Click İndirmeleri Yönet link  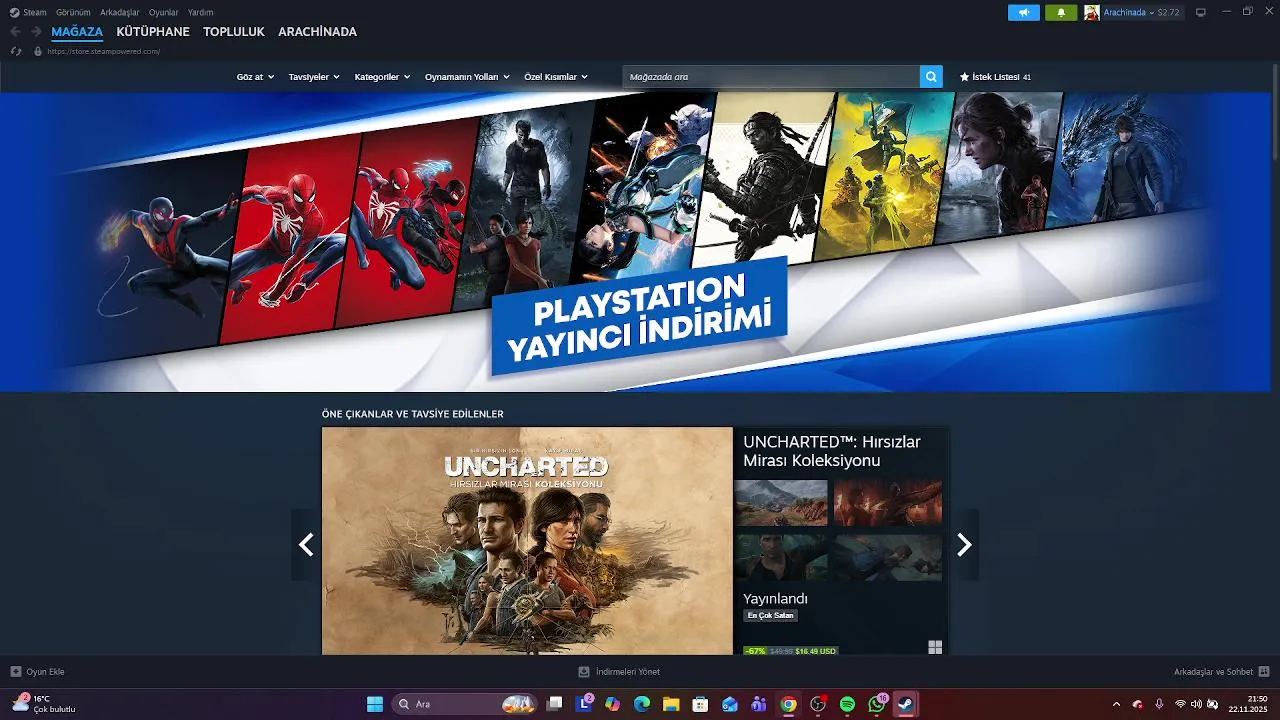pyautogui.click(x=619, y=672)
